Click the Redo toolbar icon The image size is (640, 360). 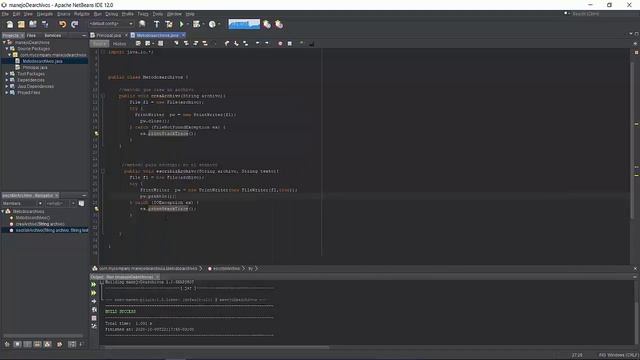[75, 24]
